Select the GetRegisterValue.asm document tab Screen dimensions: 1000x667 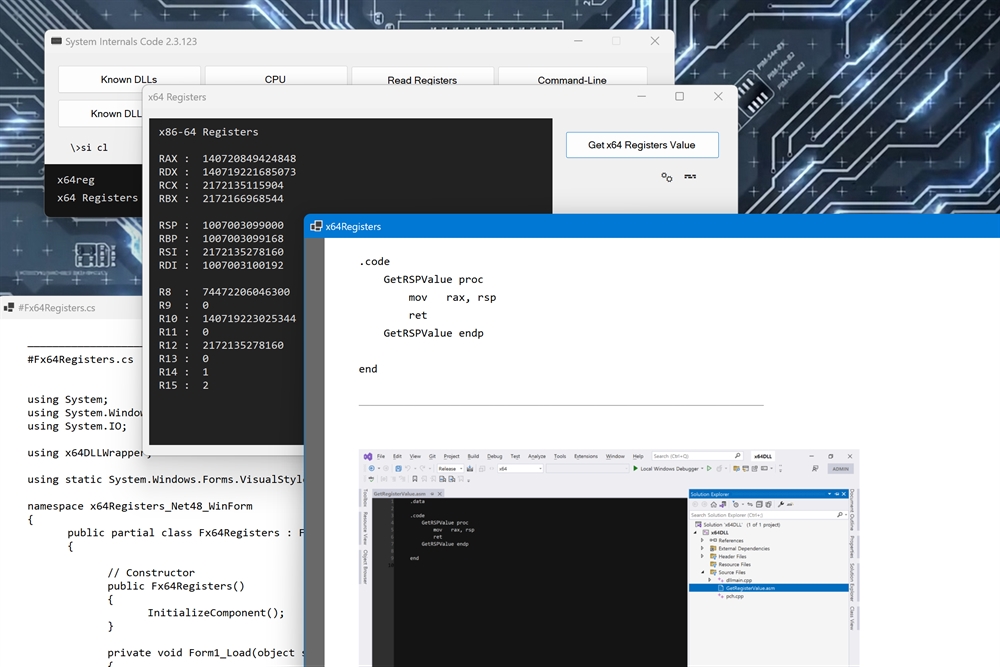398,495
